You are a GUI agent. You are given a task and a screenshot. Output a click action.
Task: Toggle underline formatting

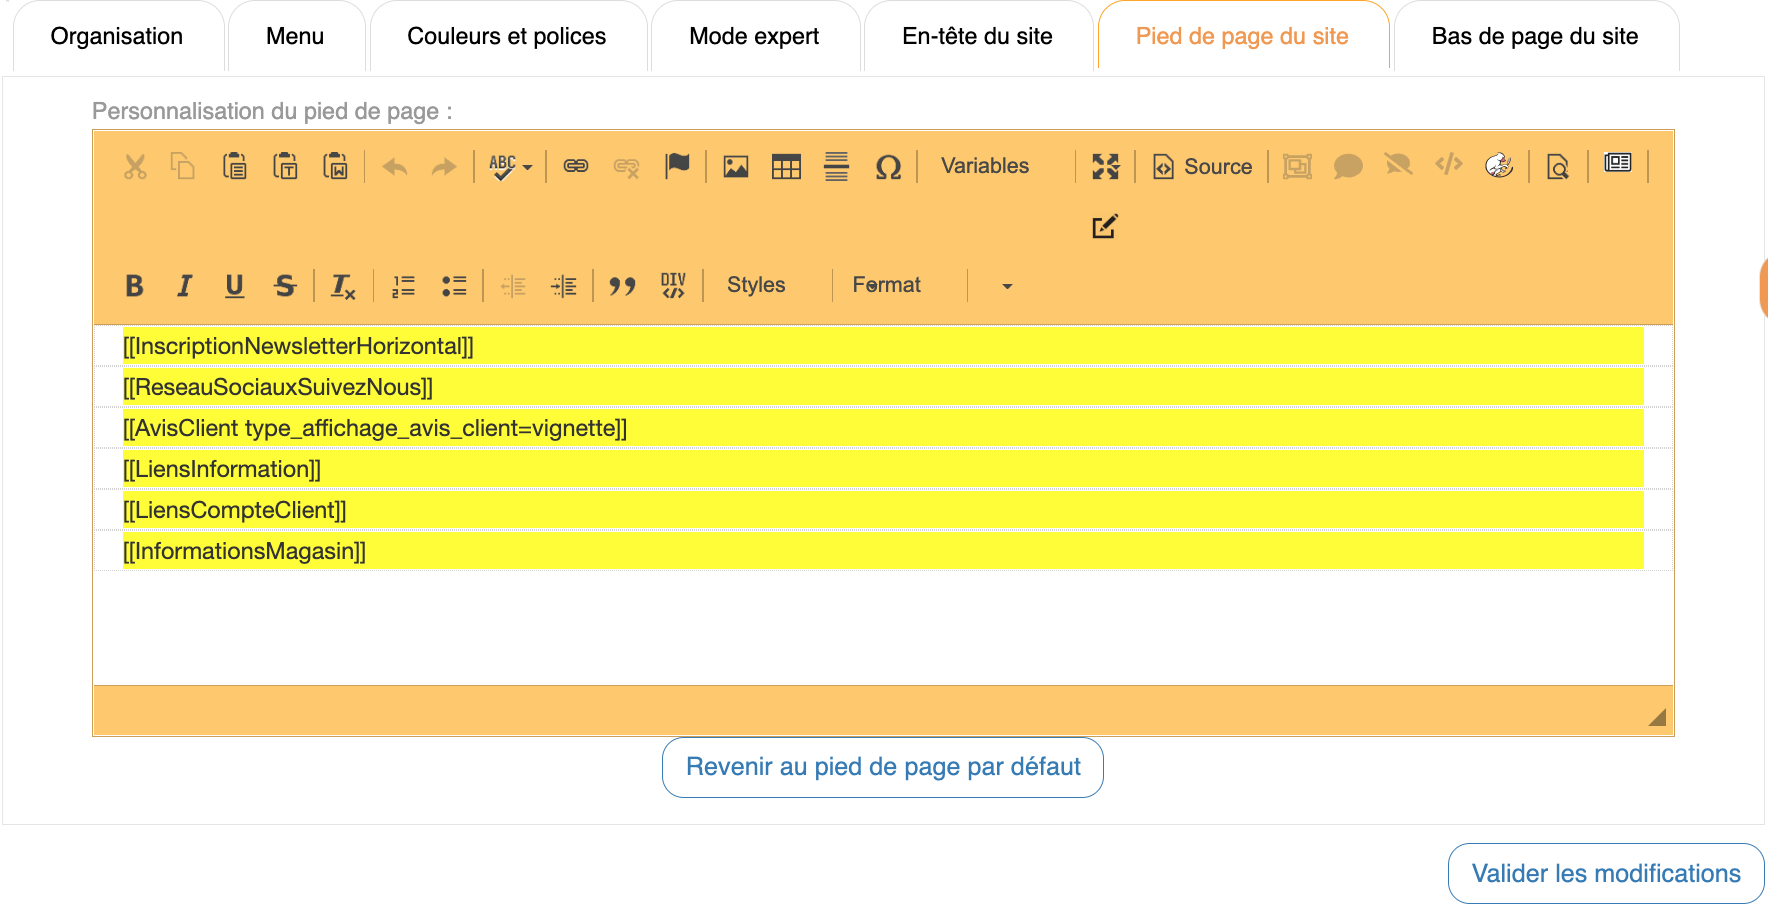tap(234, 286)
